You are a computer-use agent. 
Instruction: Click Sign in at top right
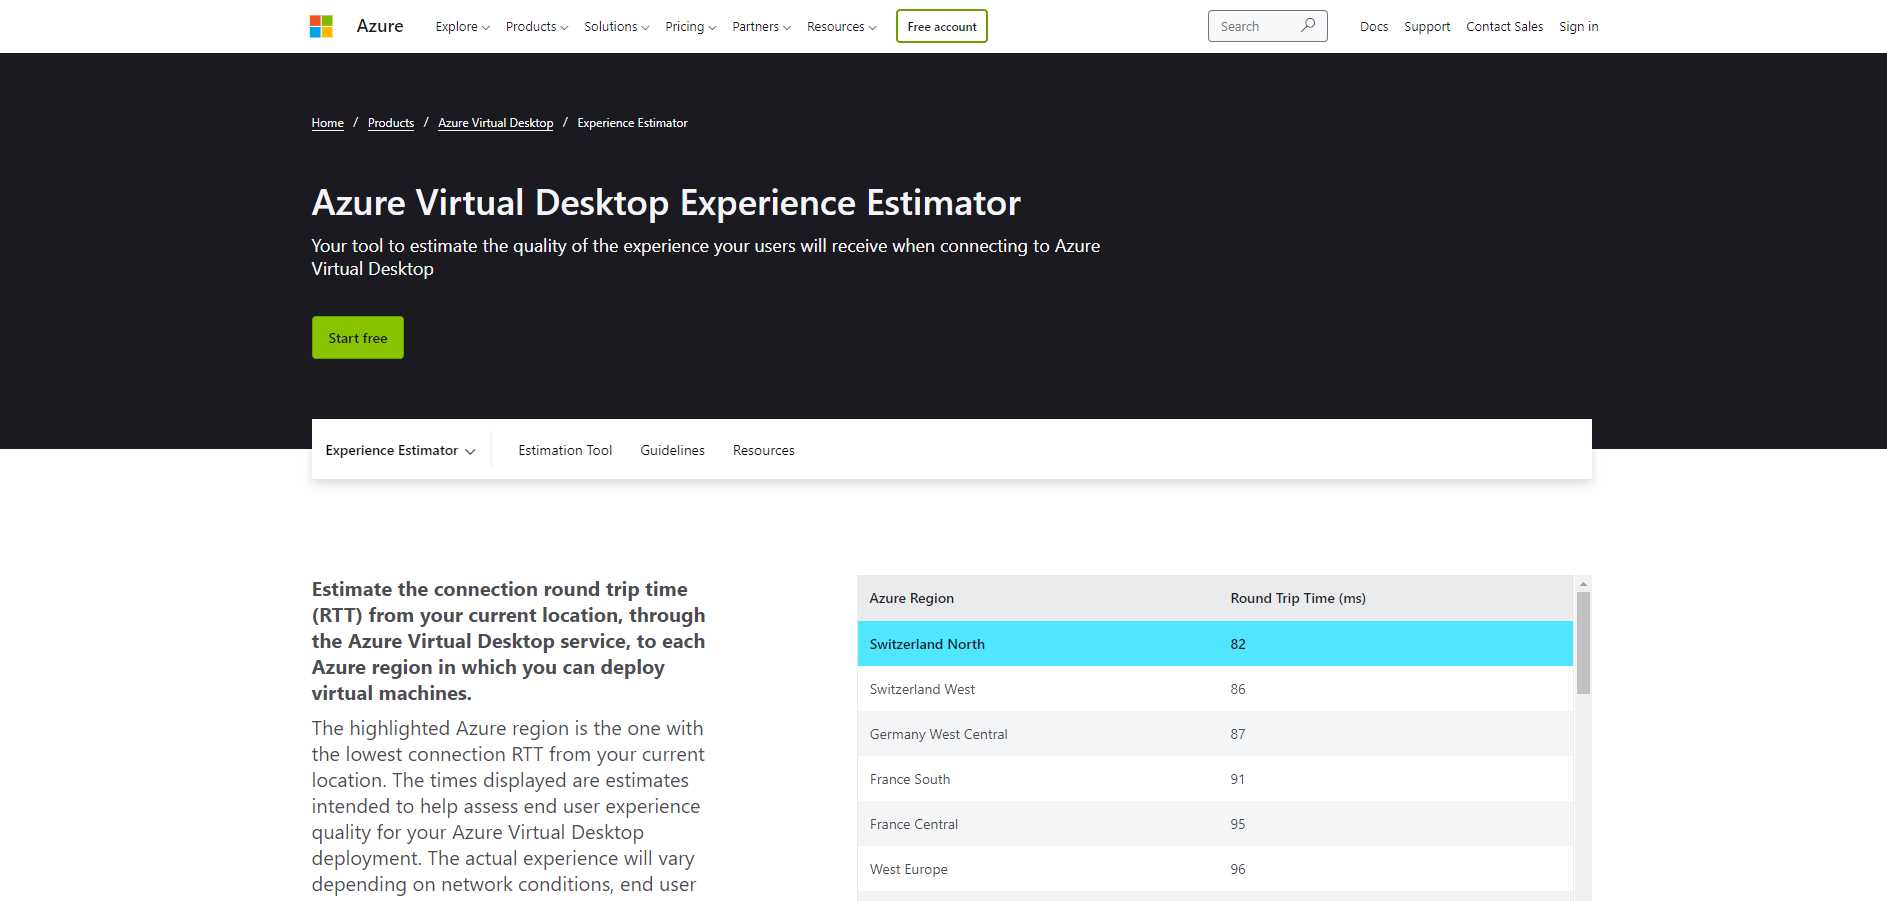click(1578, 26)
